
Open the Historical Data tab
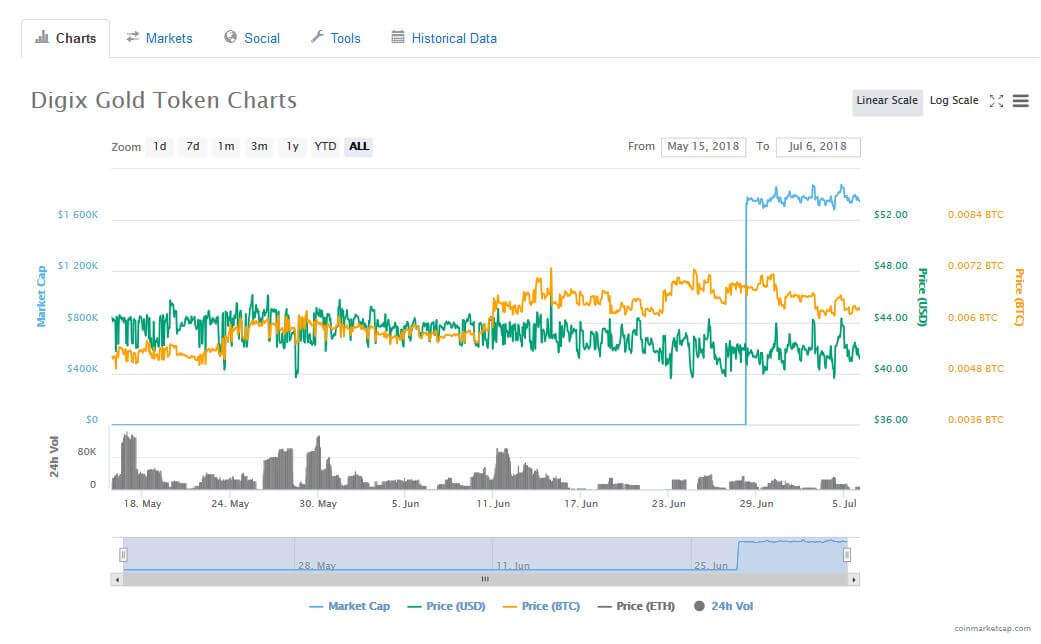point(444,39)
